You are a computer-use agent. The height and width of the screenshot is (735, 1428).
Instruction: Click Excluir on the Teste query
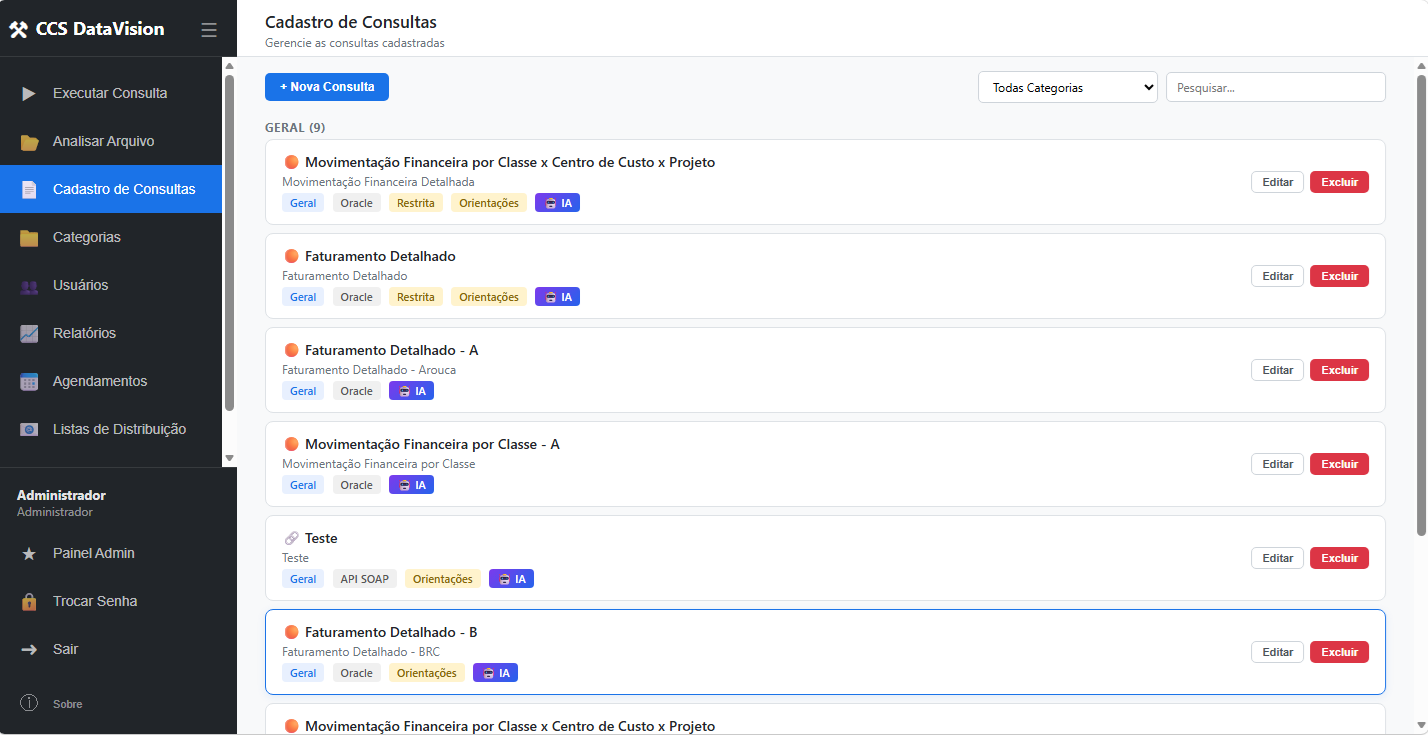point(1339,558)
